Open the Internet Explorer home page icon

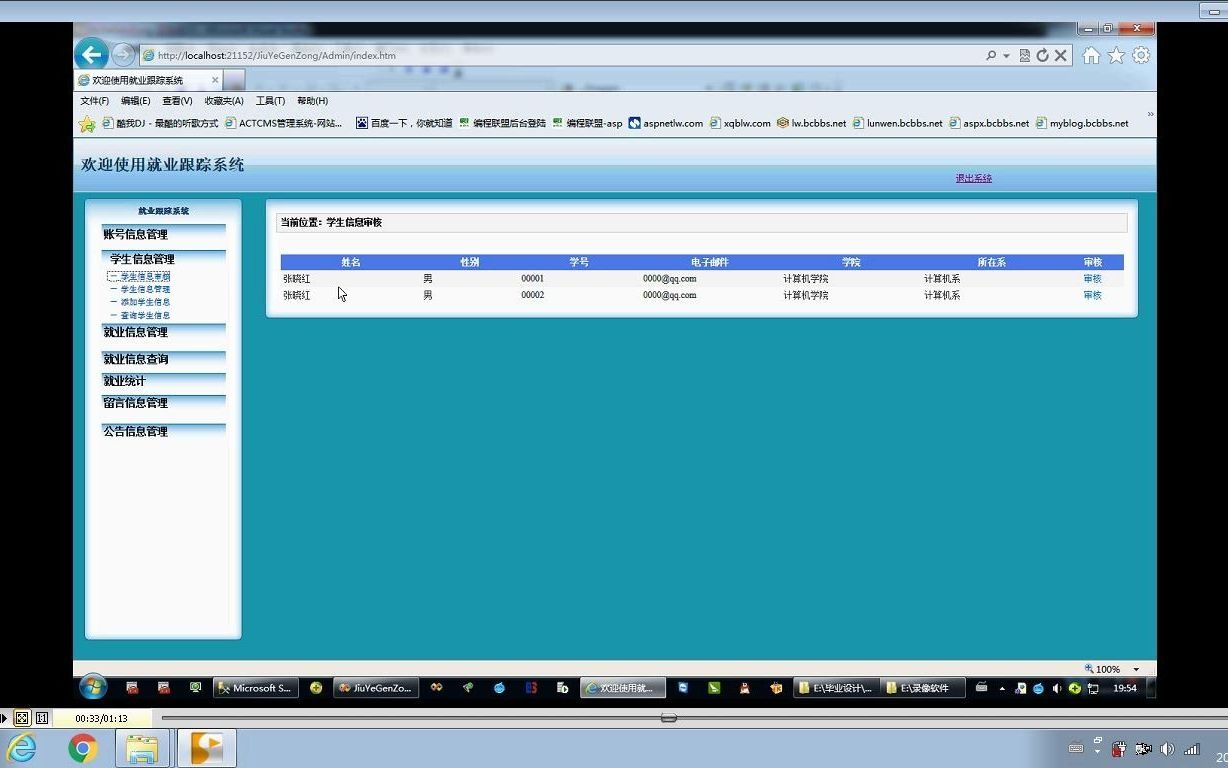tap(1091, 56)
